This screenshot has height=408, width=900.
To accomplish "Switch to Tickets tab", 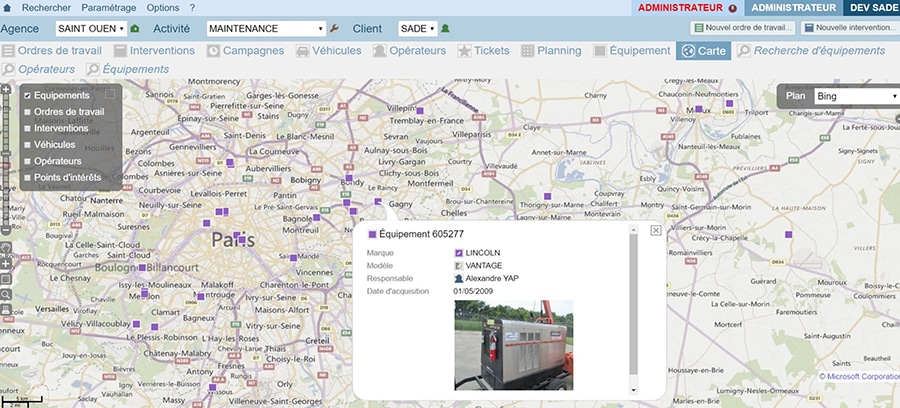I will pos(483,50).
